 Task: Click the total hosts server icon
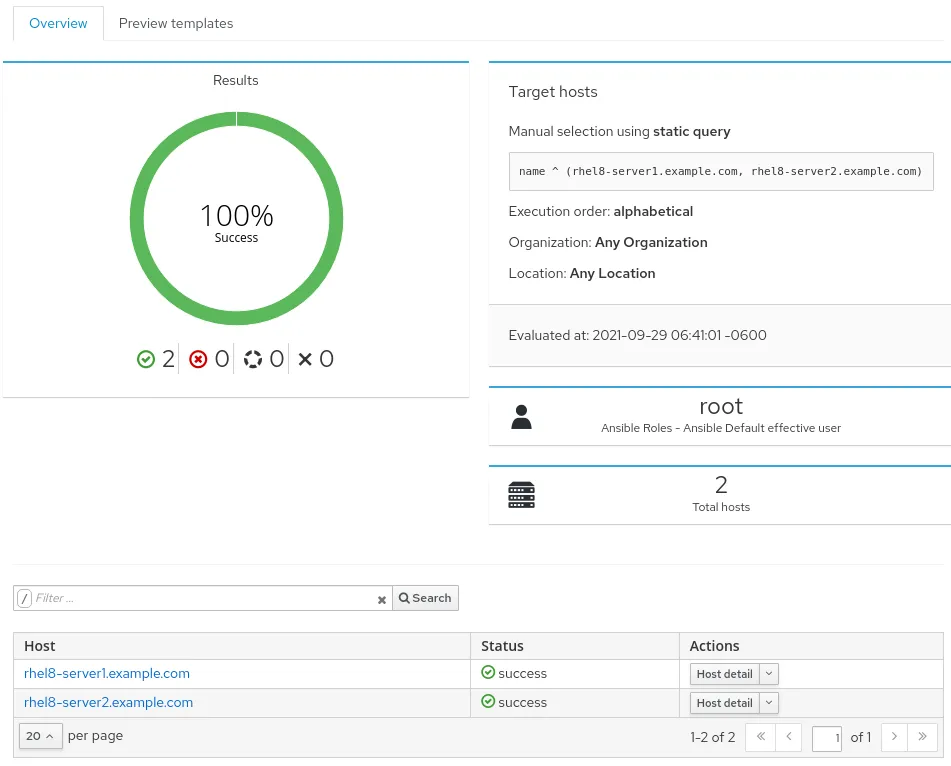tap(521, 495)
